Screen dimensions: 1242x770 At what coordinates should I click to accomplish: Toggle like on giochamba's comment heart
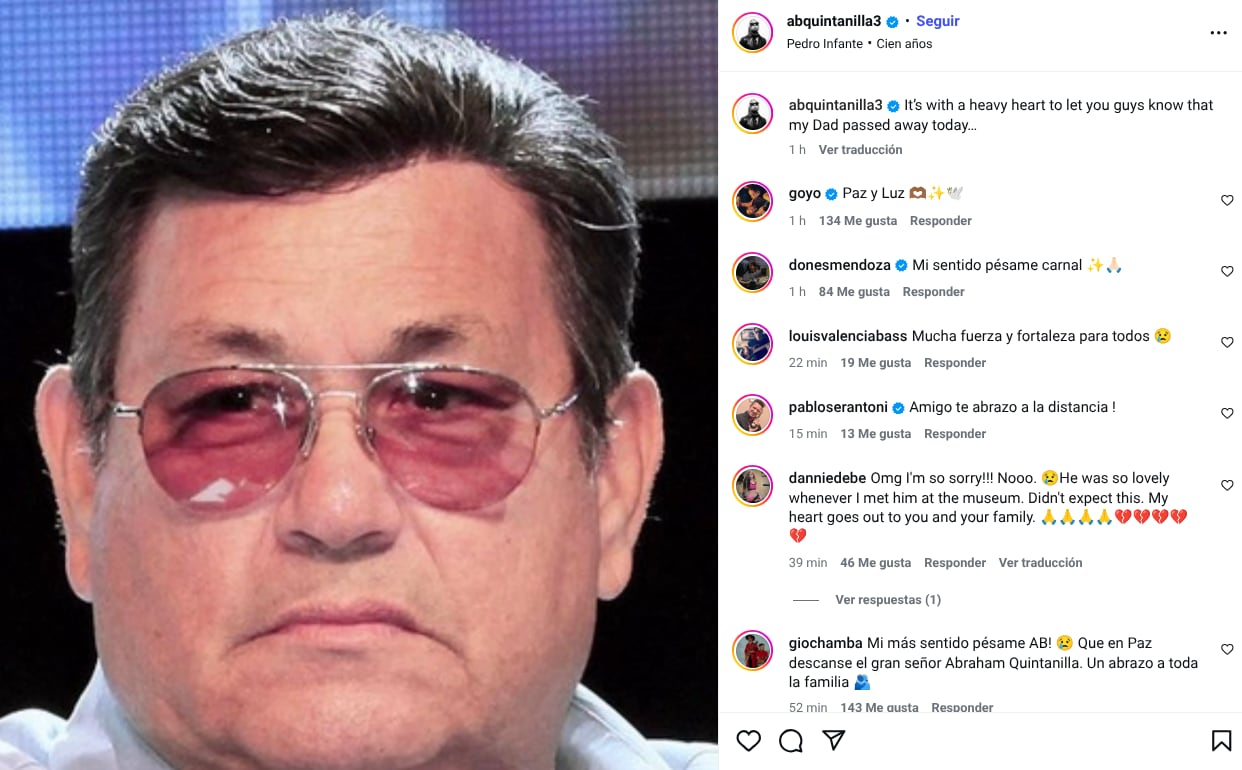point(1227,649)
